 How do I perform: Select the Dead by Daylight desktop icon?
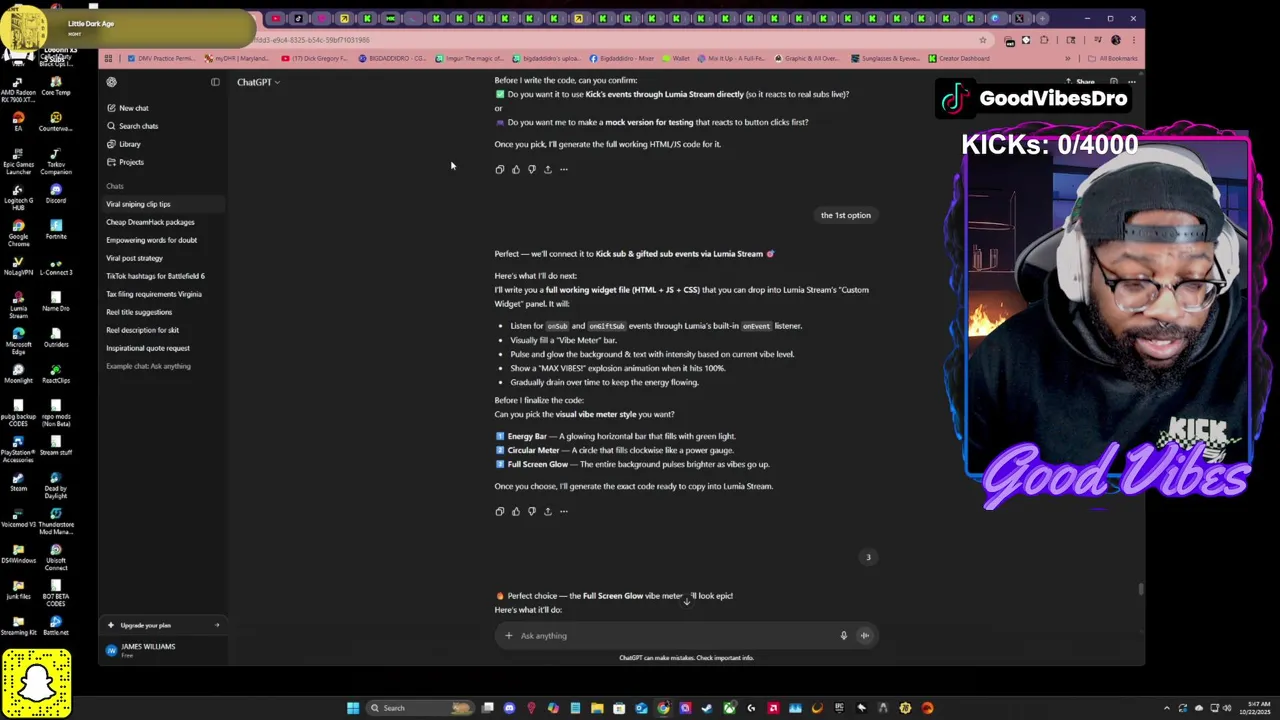56,485
